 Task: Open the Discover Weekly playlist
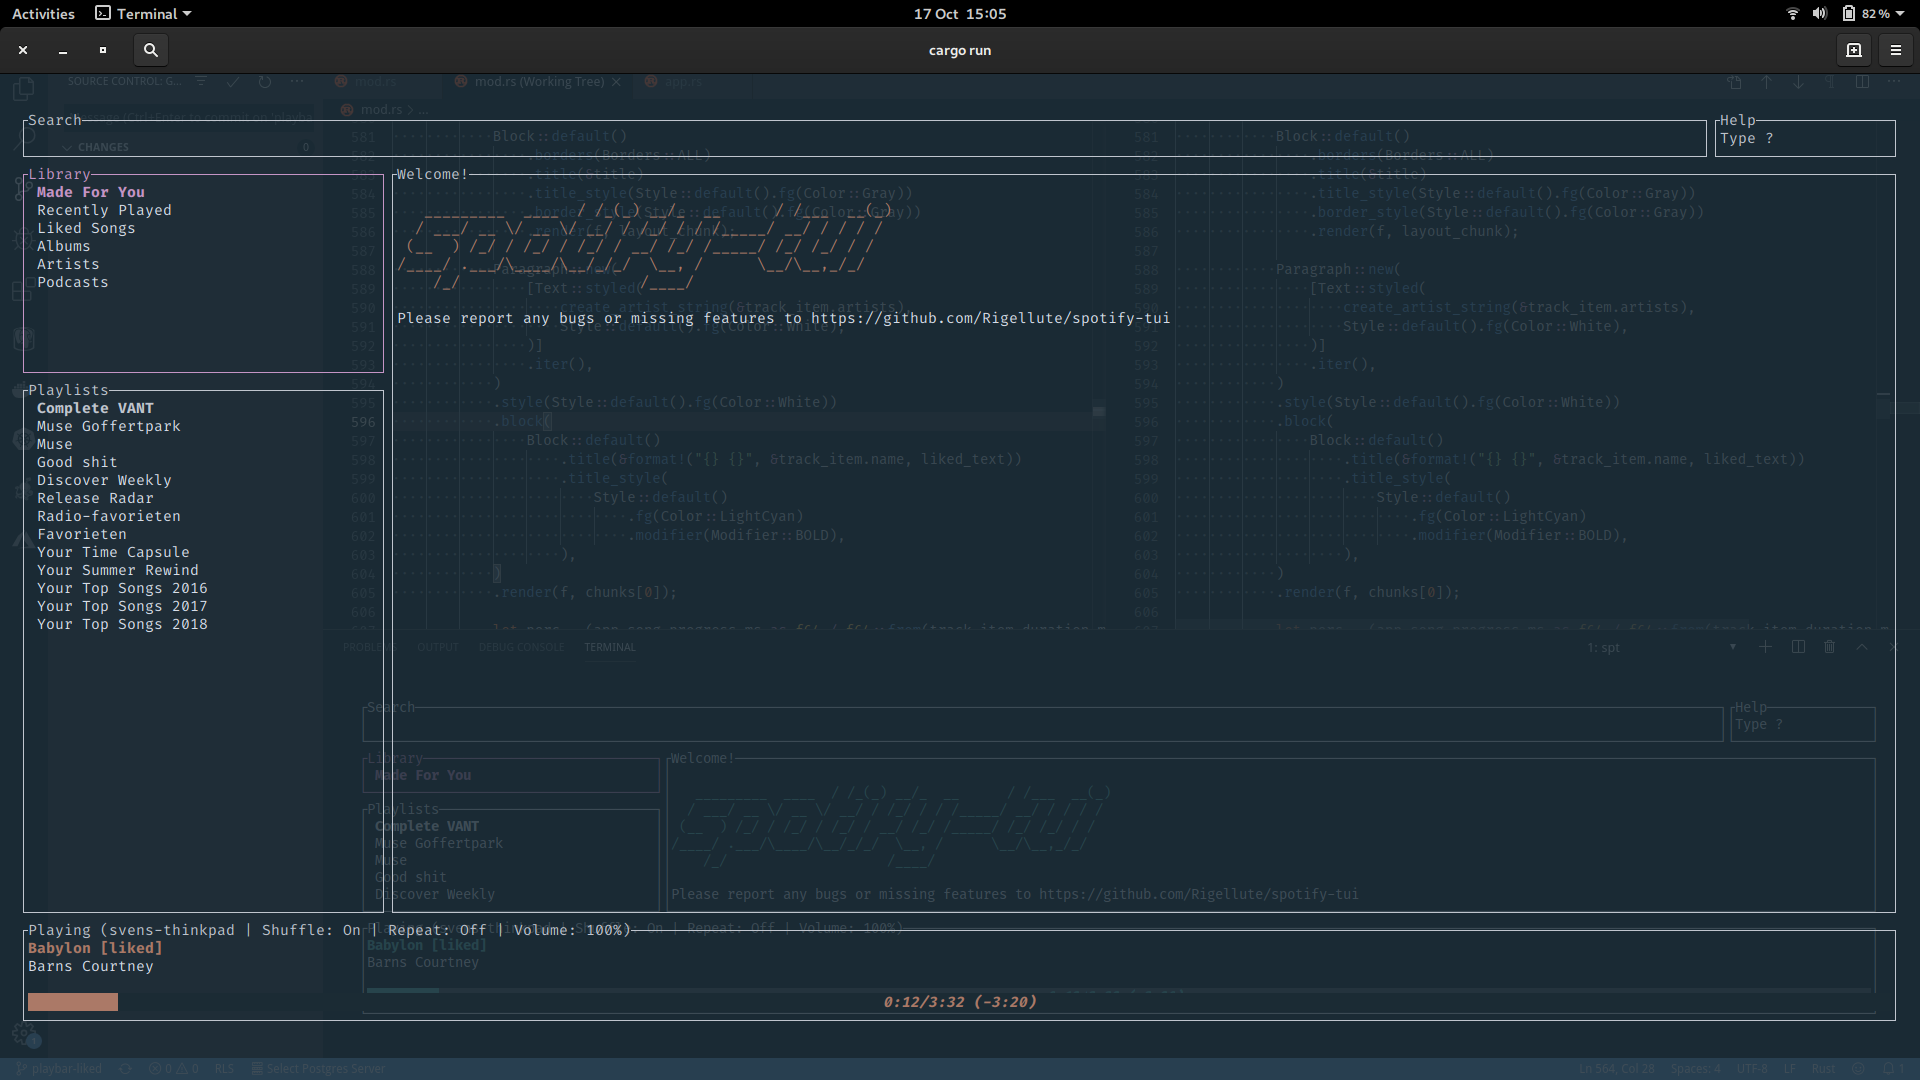(104, 480)
